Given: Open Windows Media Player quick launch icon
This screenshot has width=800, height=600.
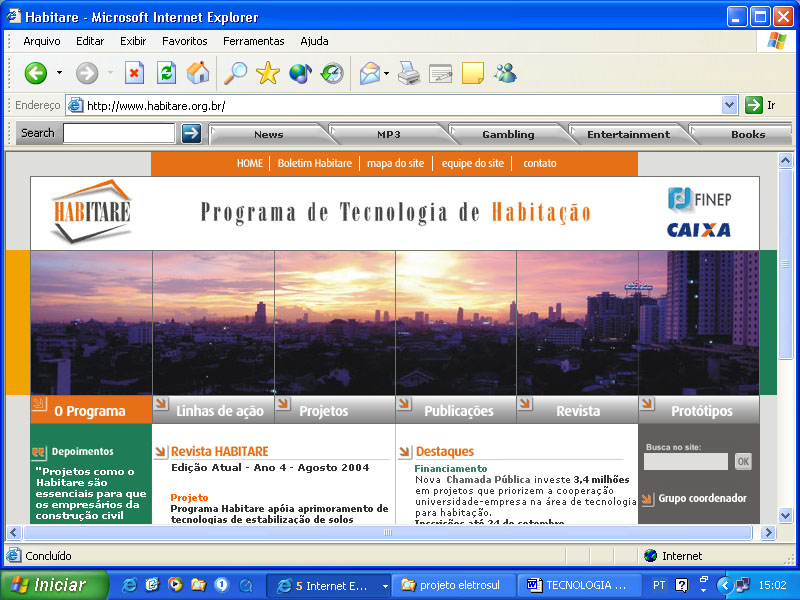Looking at the screenshot, I should [x=175, y=585].
